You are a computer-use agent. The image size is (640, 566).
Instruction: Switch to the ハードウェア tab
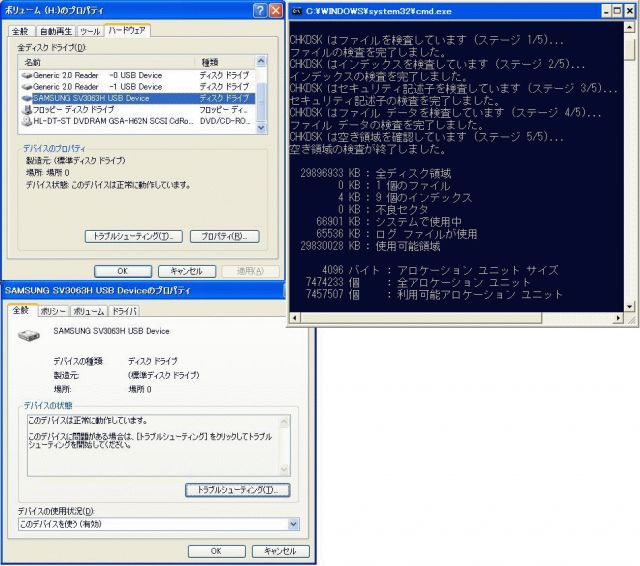[x=127, y=31]
